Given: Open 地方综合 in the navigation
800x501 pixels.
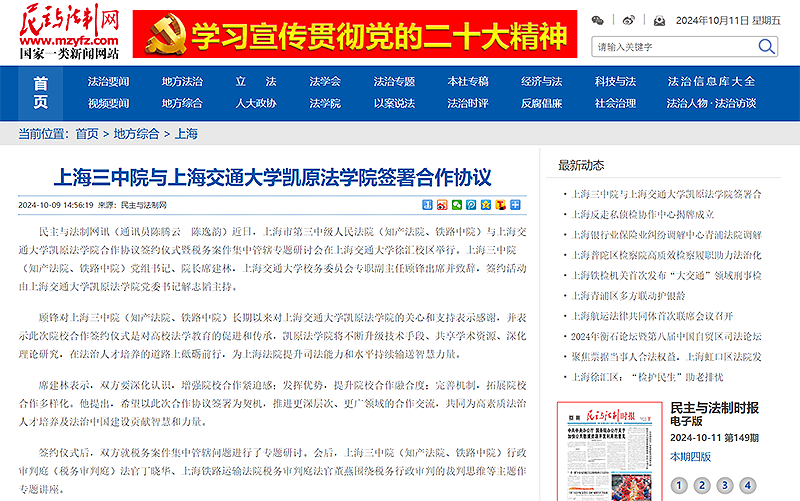Looking at the screenshot, I should tap(182, 104).
